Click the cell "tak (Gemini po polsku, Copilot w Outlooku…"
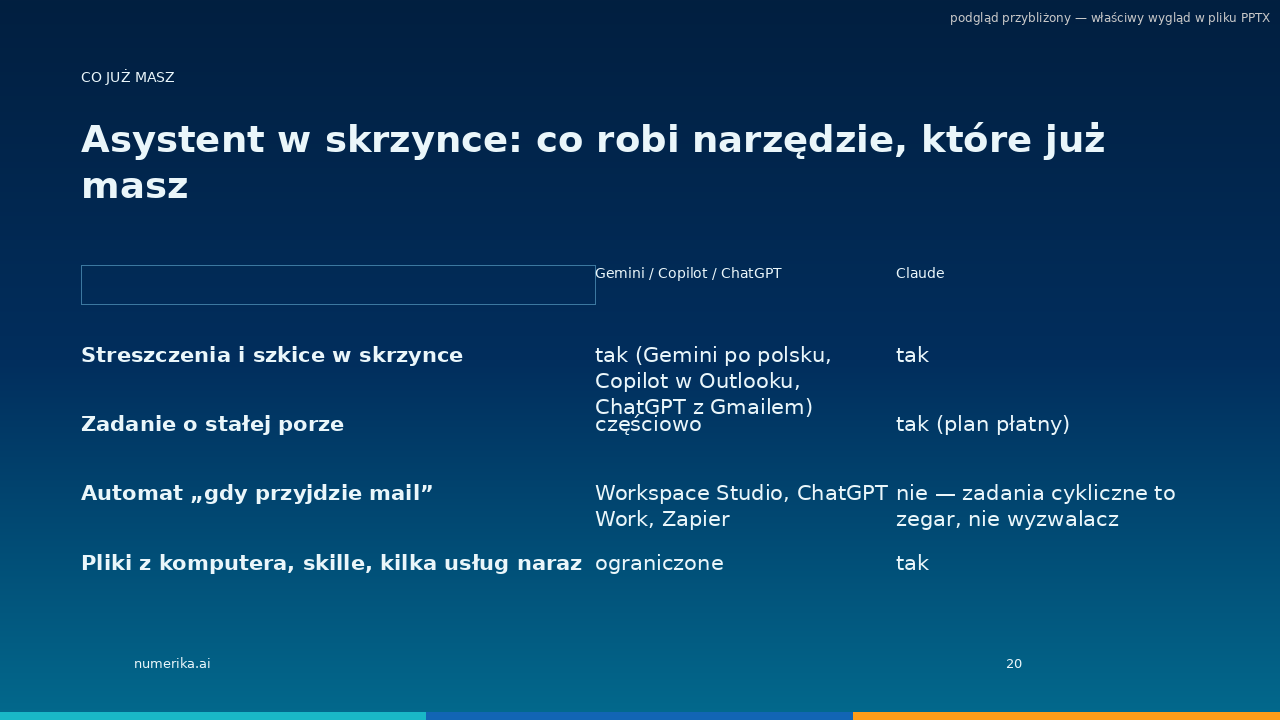Screen dimensions: 1280x720 point(714,381)
